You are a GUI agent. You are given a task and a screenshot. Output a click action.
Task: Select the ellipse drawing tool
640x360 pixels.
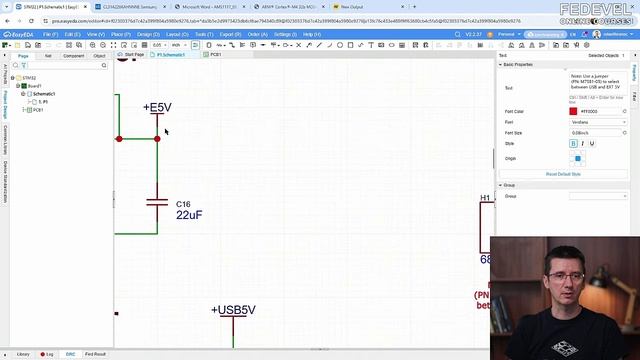point(391,45)
